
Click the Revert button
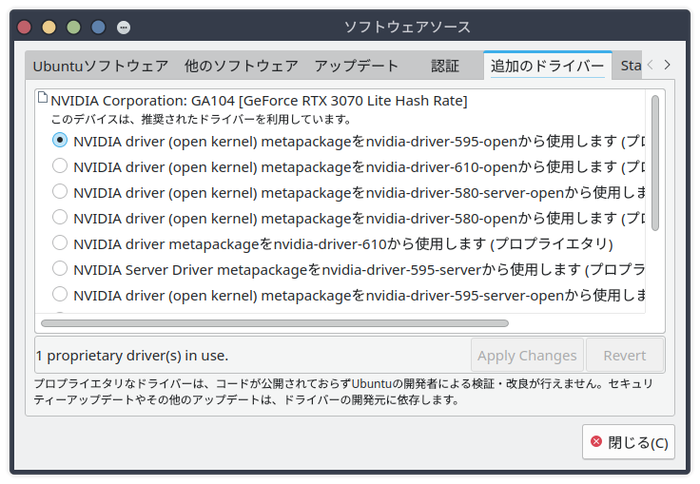click(x=625, y=355)
